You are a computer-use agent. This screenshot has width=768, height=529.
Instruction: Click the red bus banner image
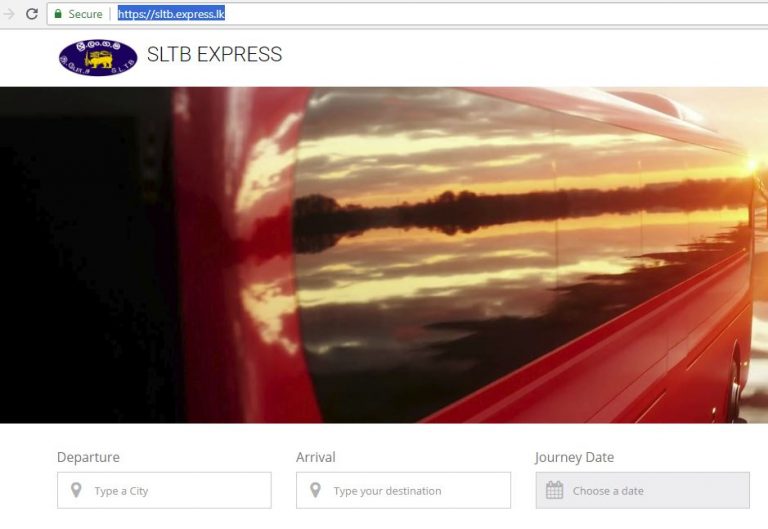click(384, 255)
